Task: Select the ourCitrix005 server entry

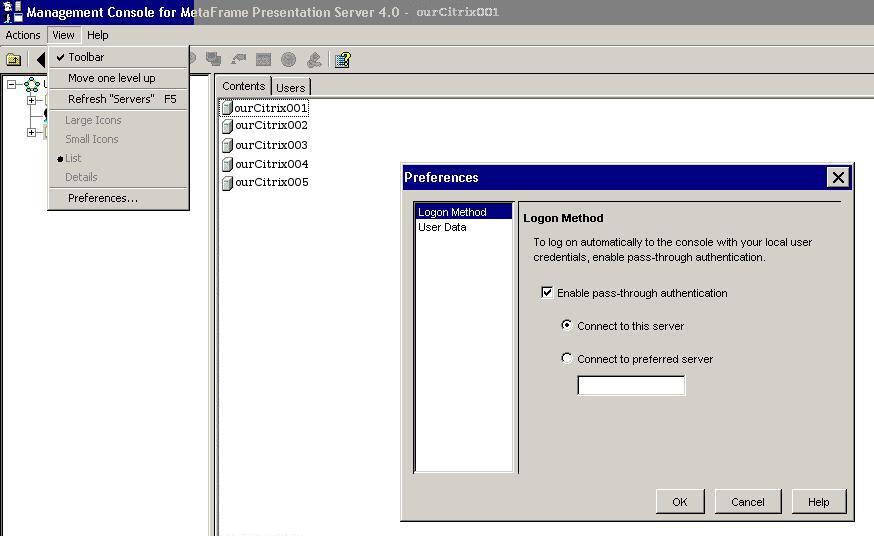Action: point(271,182)
